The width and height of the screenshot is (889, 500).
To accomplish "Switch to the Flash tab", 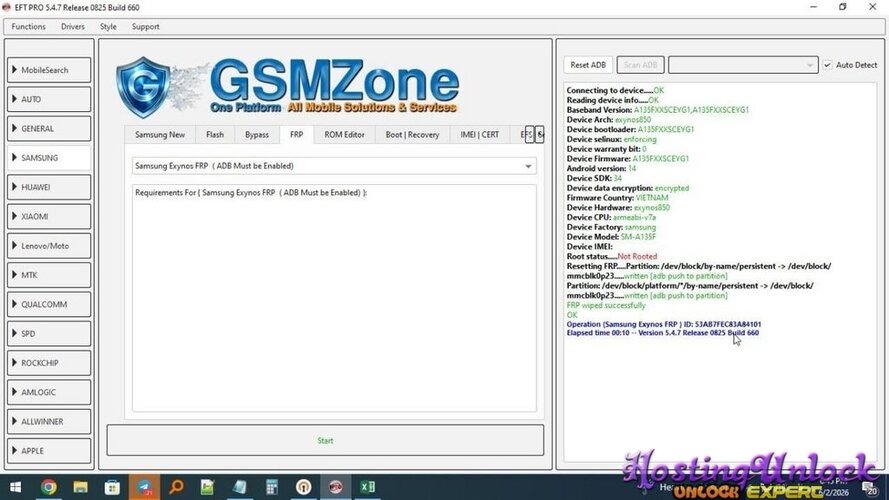I will (215, 135).
